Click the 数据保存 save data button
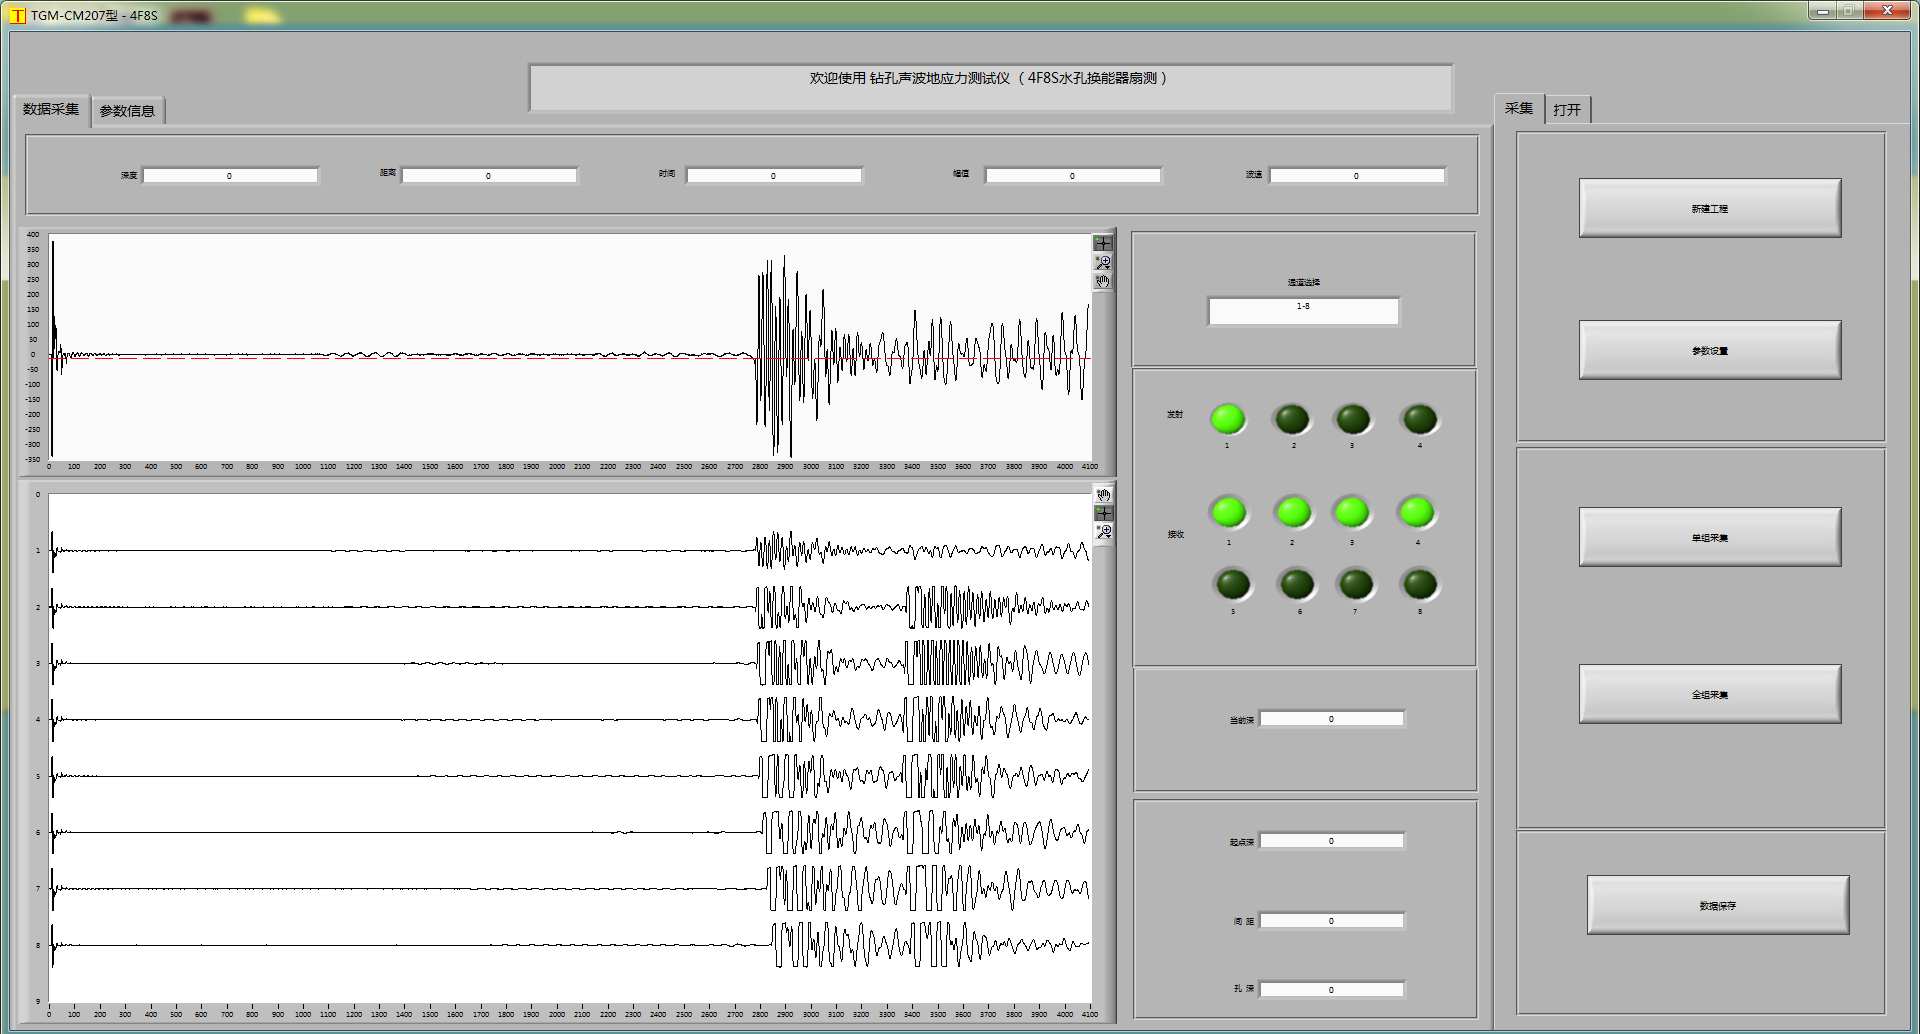Viewport: 1920px width, 1034px height. [x=1717, y=905]
